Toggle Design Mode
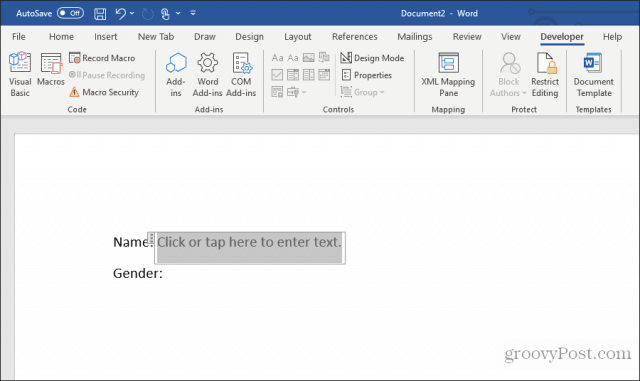Image resolution: width=640 pixels, height=381 pixels. 372,58
